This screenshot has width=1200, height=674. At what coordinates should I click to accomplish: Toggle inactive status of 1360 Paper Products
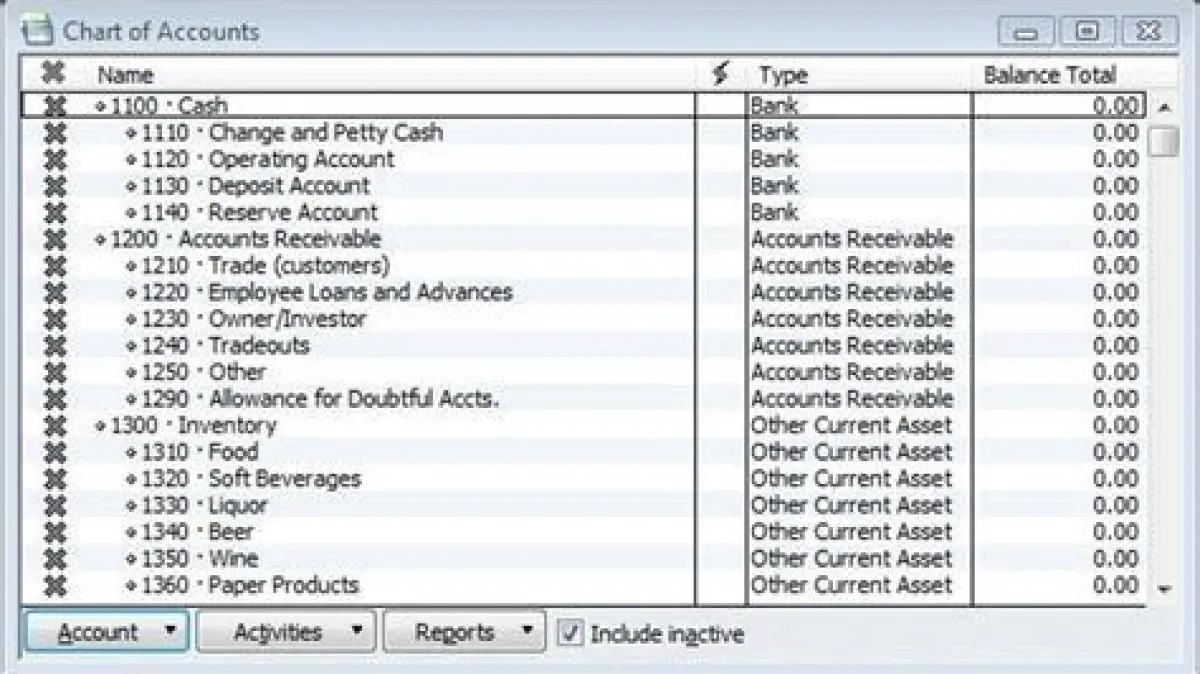click(55, 586)
